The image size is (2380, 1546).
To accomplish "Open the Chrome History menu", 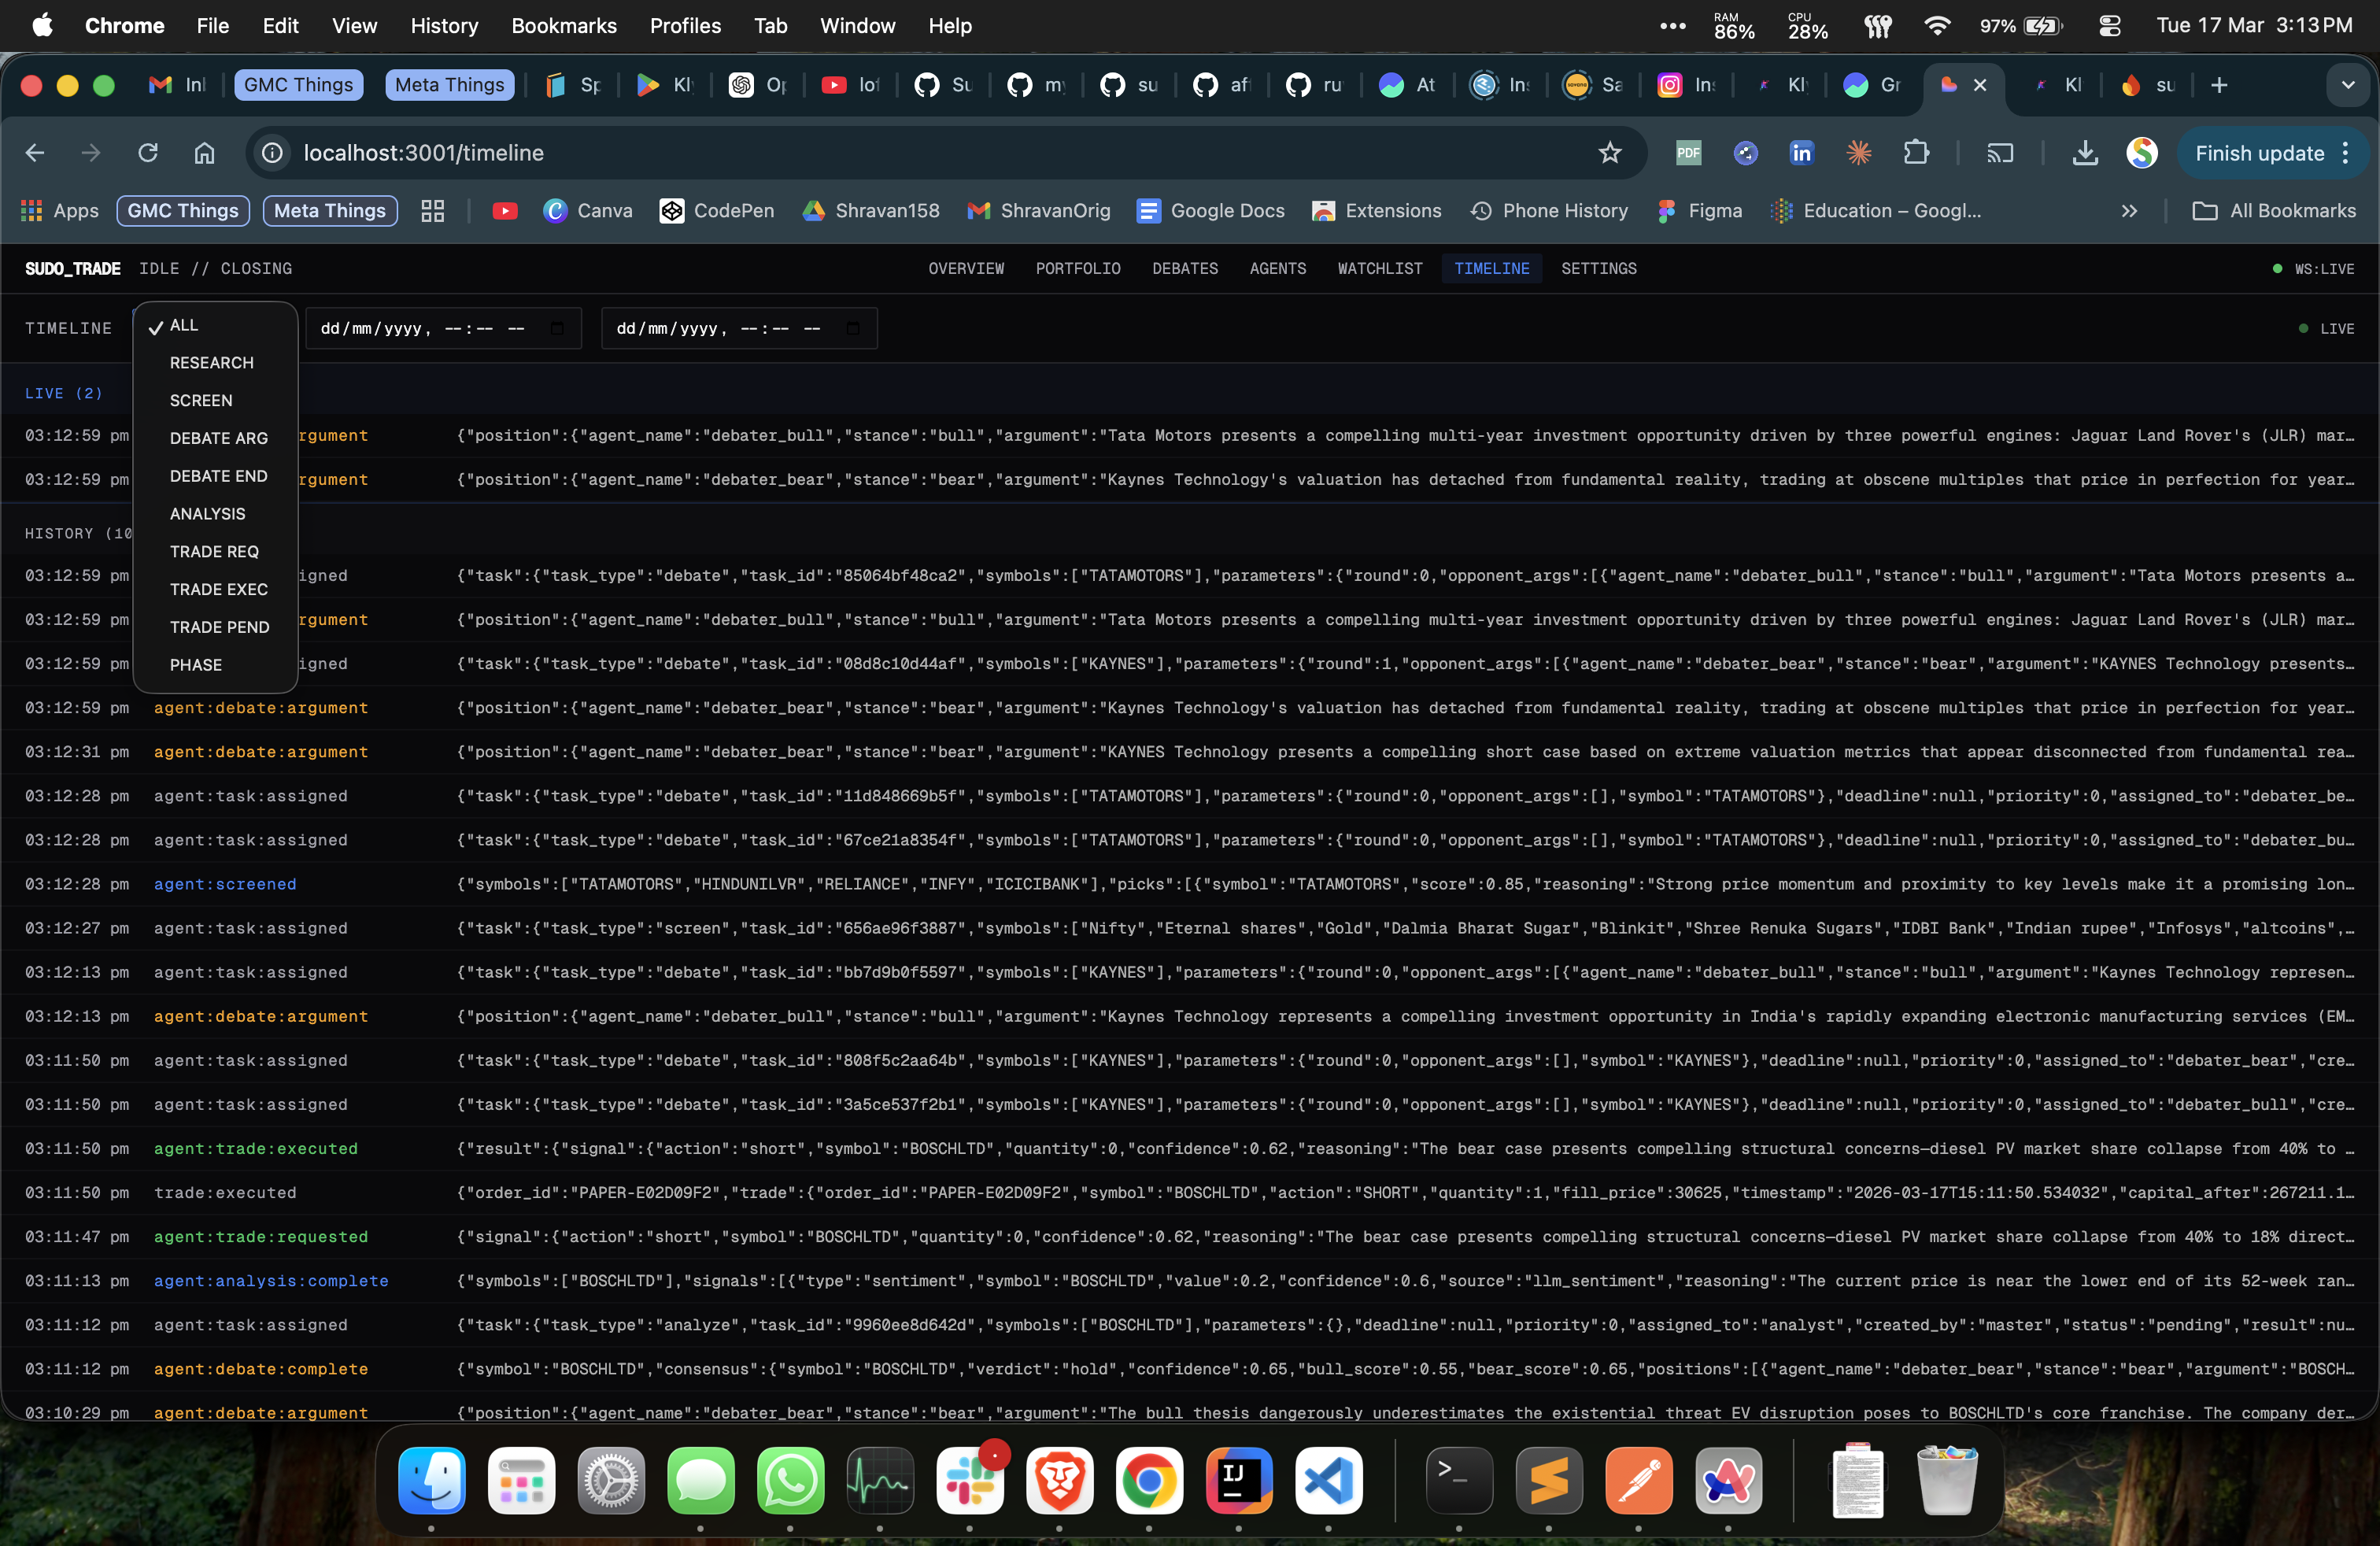I will [444, 26].
